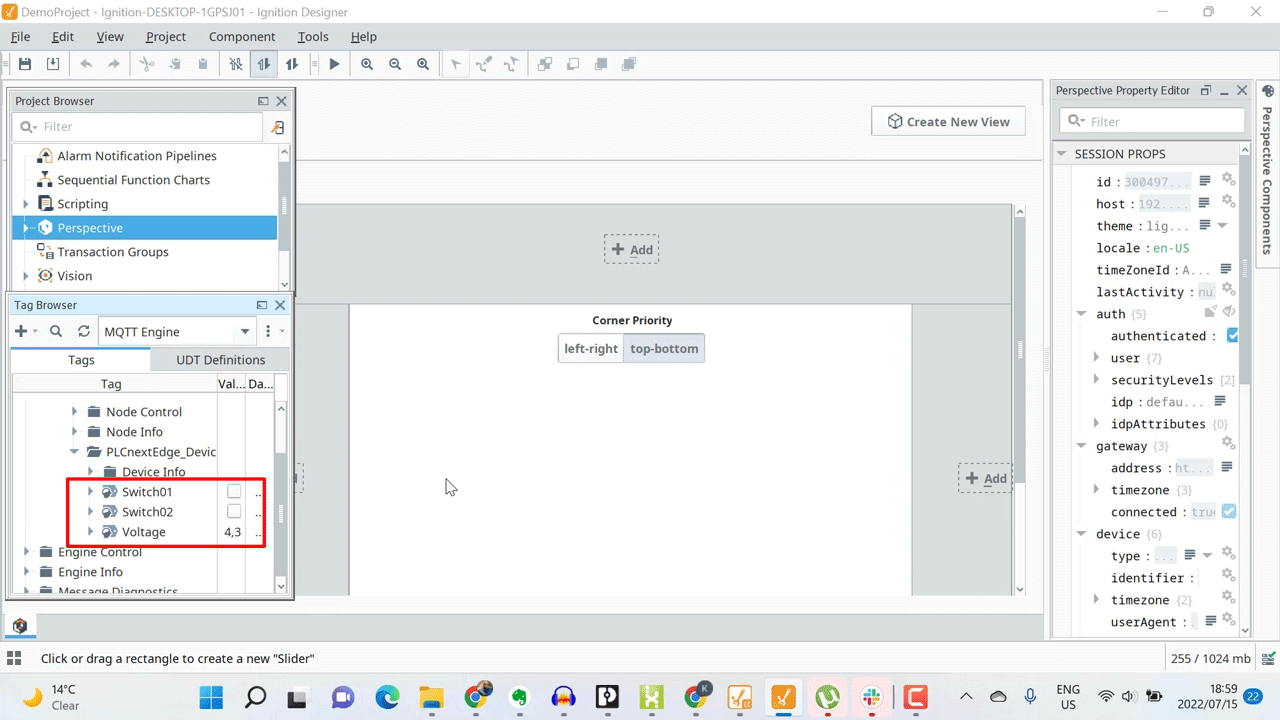Screen dimensions: 1280x720
Task: Select Comm Read-Only mode toolbar icon
Action: pos(264,64)
